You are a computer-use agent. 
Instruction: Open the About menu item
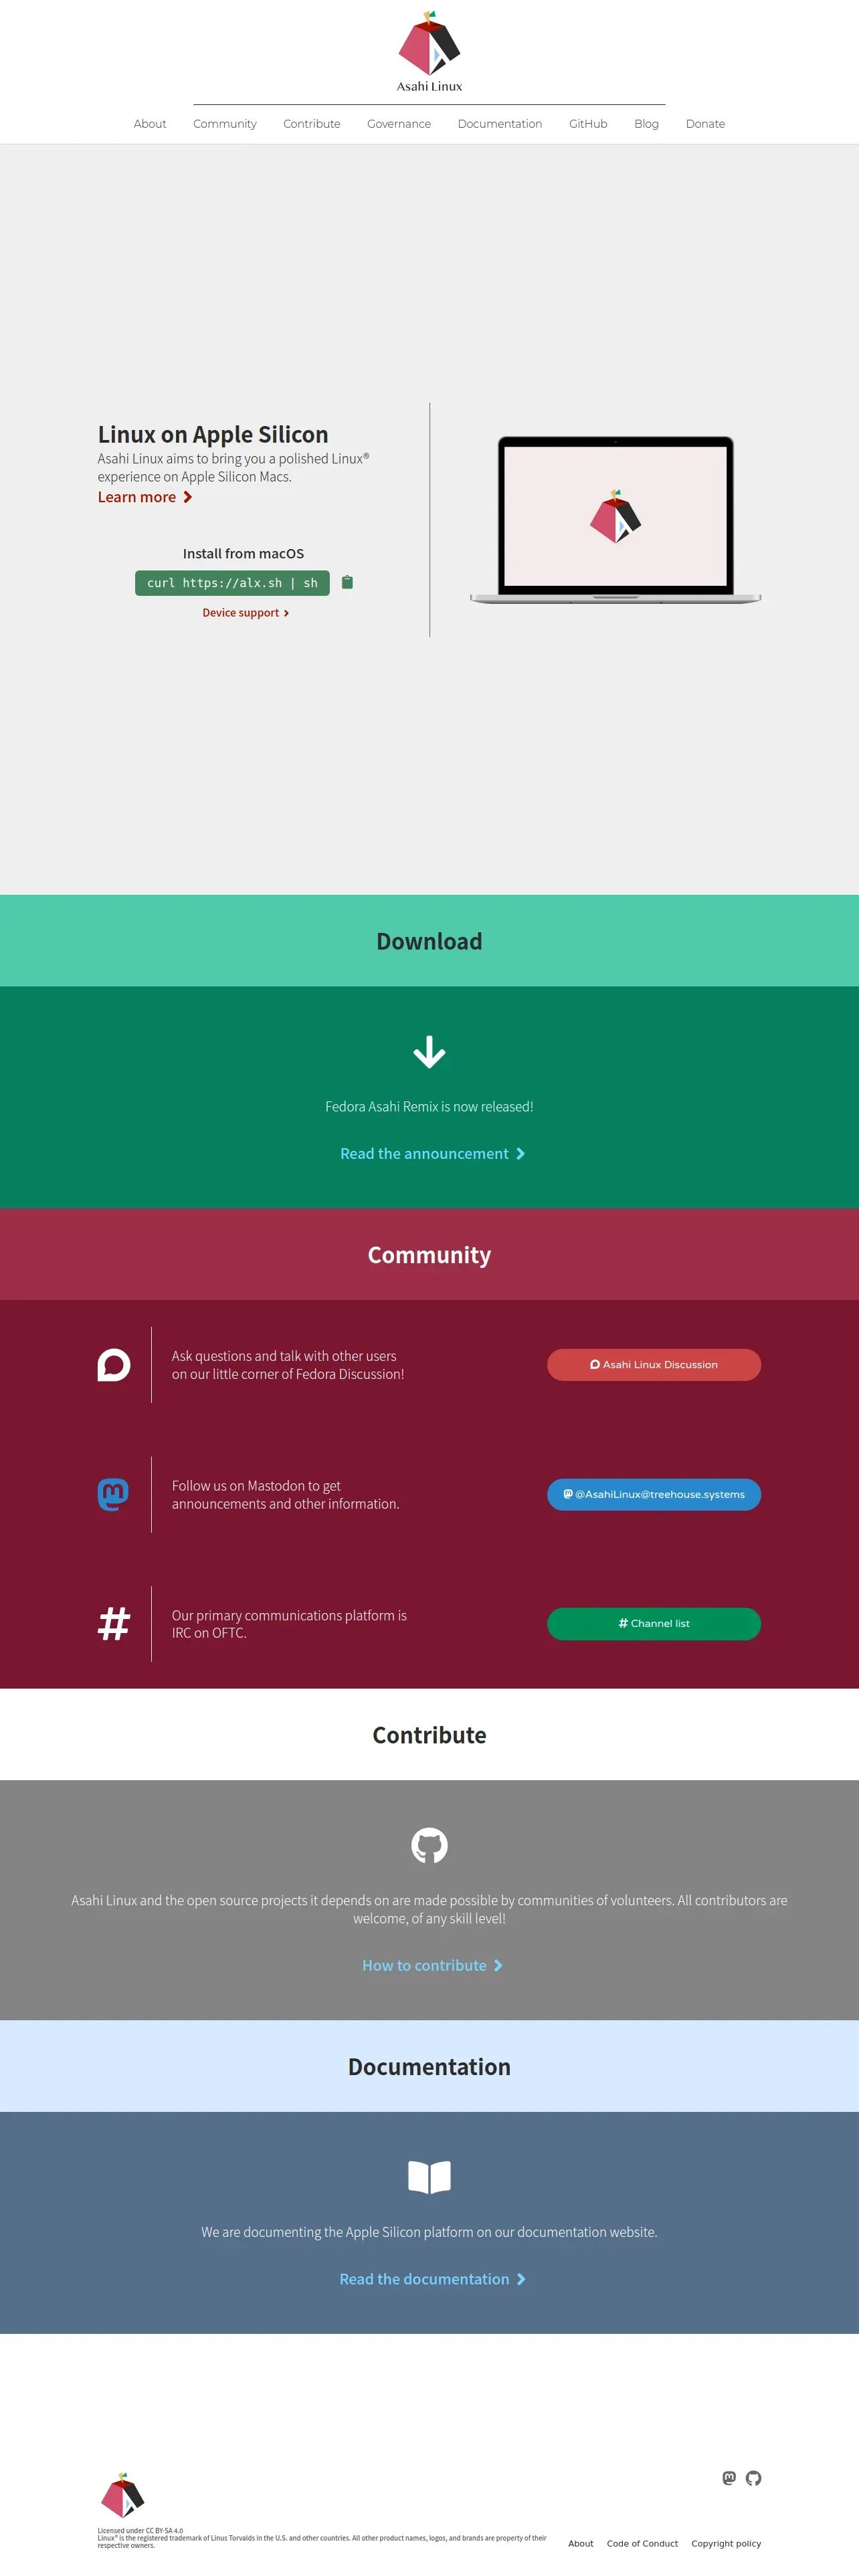pos(150,124)
